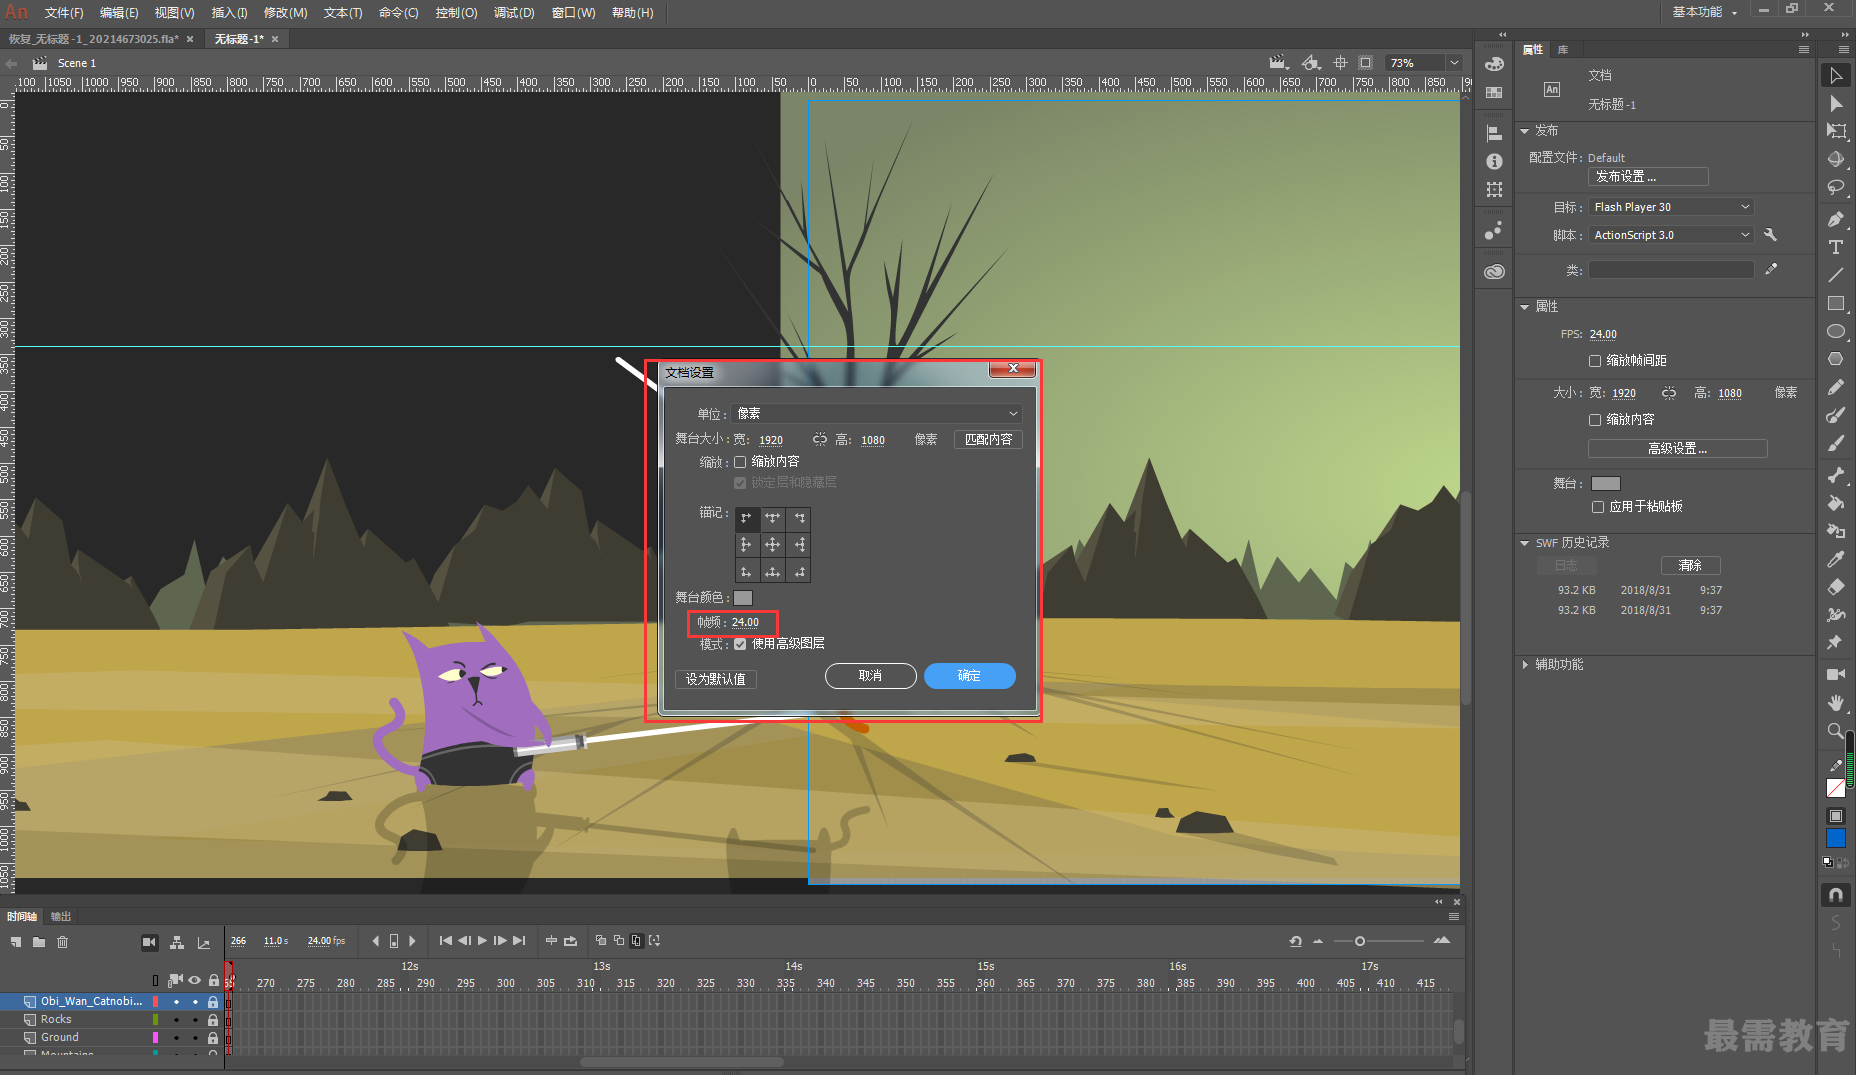This screenshot has width=1856, height=1075.
Task: Toggle the scale content checkbox in dialog
Action: 740,462
